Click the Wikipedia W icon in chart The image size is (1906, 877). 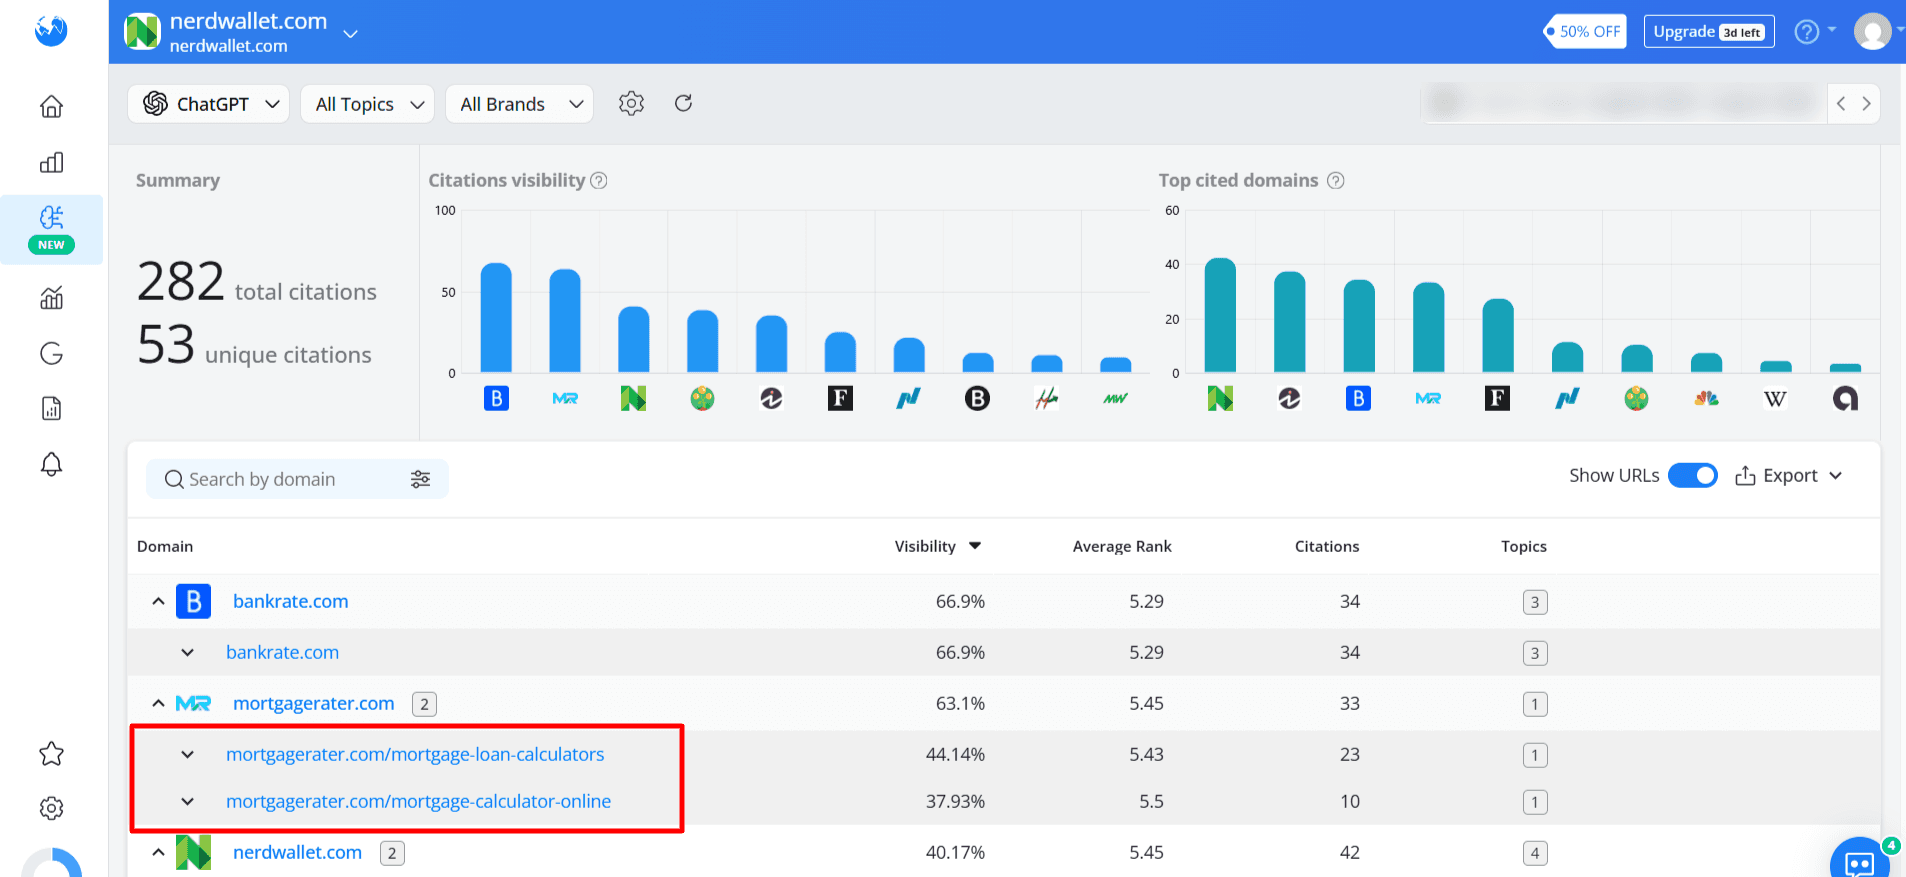point(1775,399)
